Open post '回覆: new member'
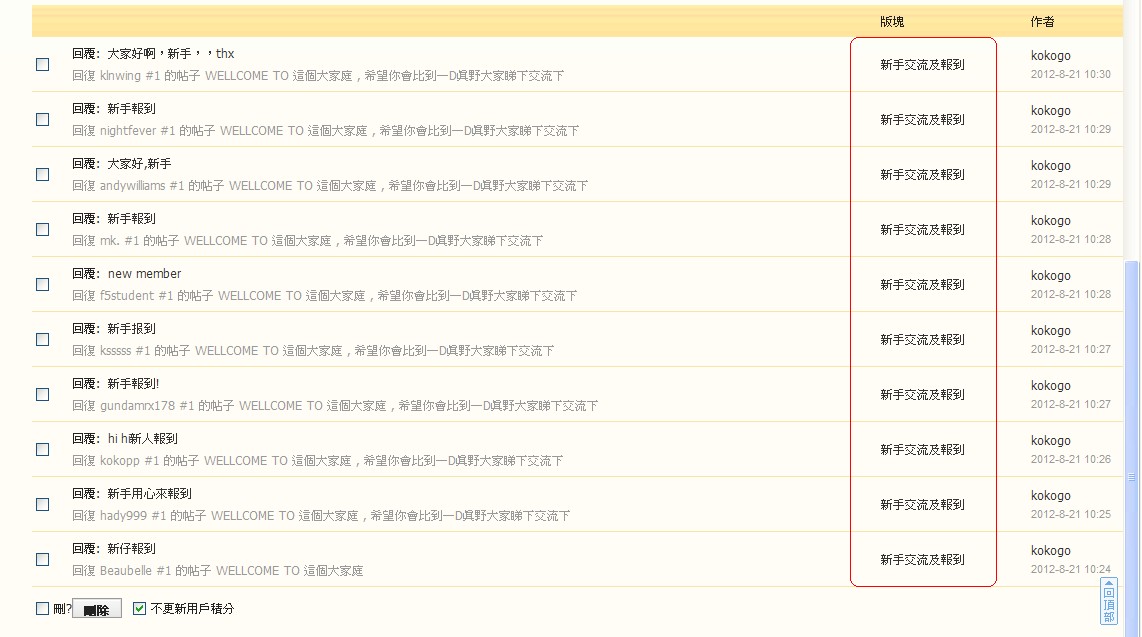This screenshot has width=1142, height=637. [x=127, y=274]
